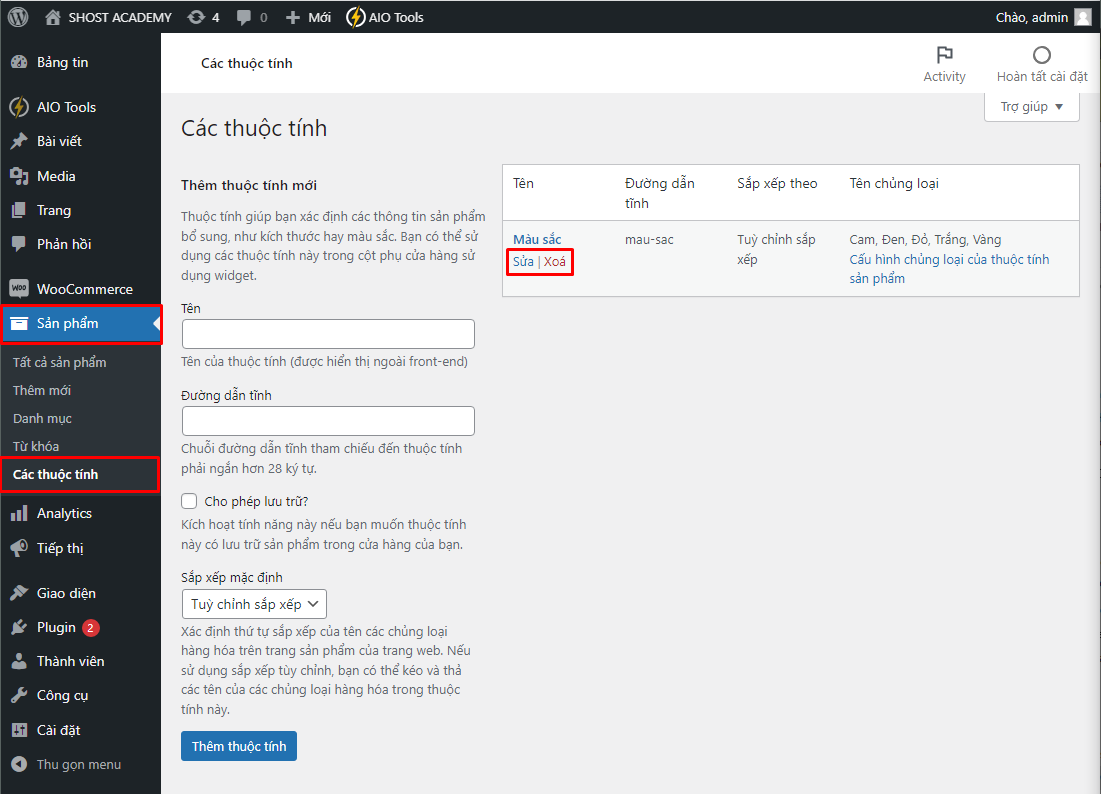Click the Thêm thuộc tính button
Screen dimensions: 1101x794
(238, 745)
